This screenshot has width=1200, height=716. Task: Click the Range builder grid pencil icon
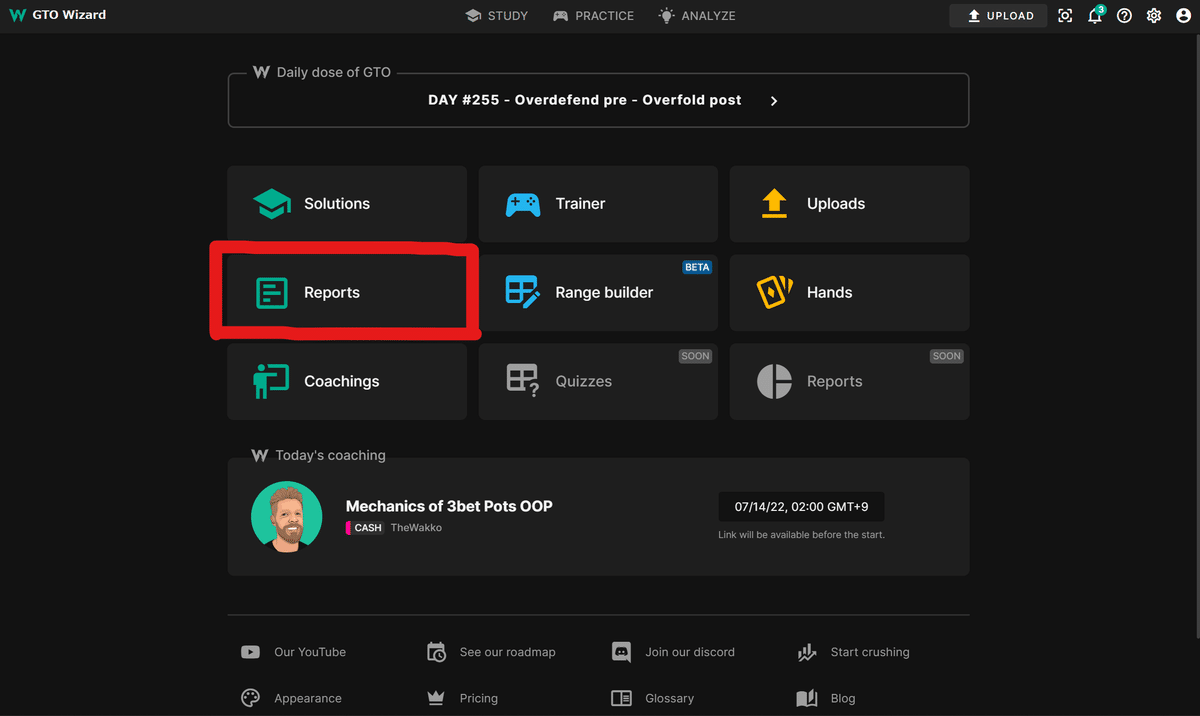click(523, 292)
